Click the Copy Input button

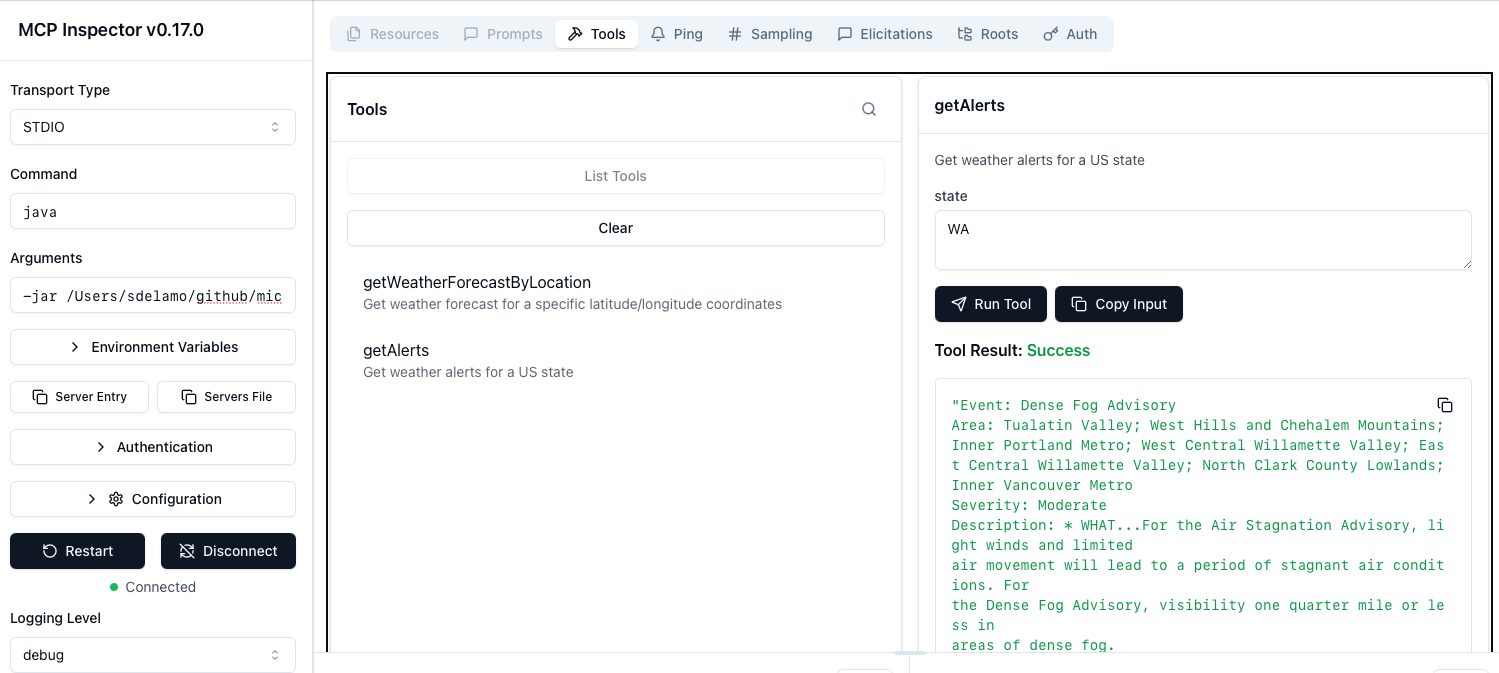click(x=1118, y=304)
